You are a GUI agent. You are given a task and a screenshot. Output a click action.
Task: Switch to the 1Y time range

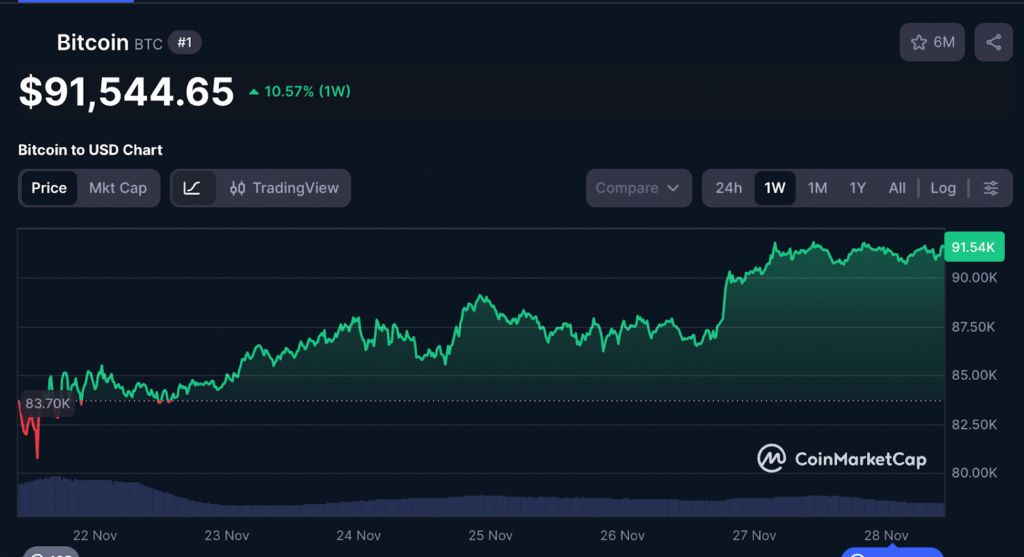coord(857,188)
